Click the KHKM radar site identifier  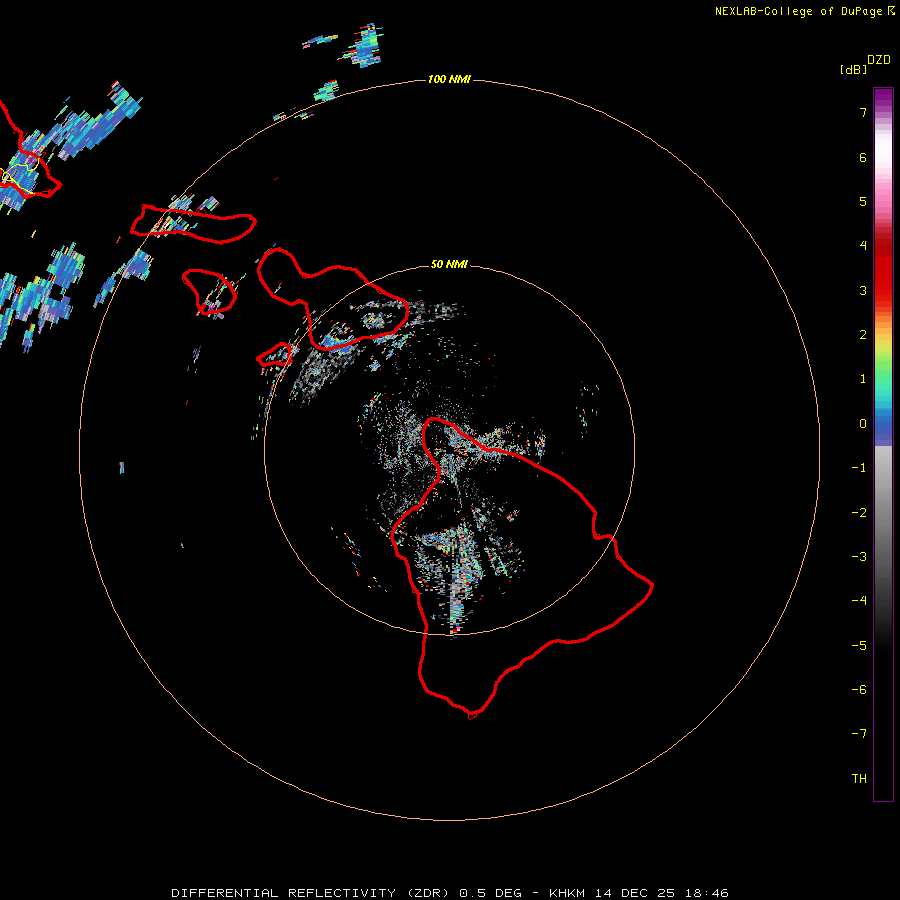[567, 893]
